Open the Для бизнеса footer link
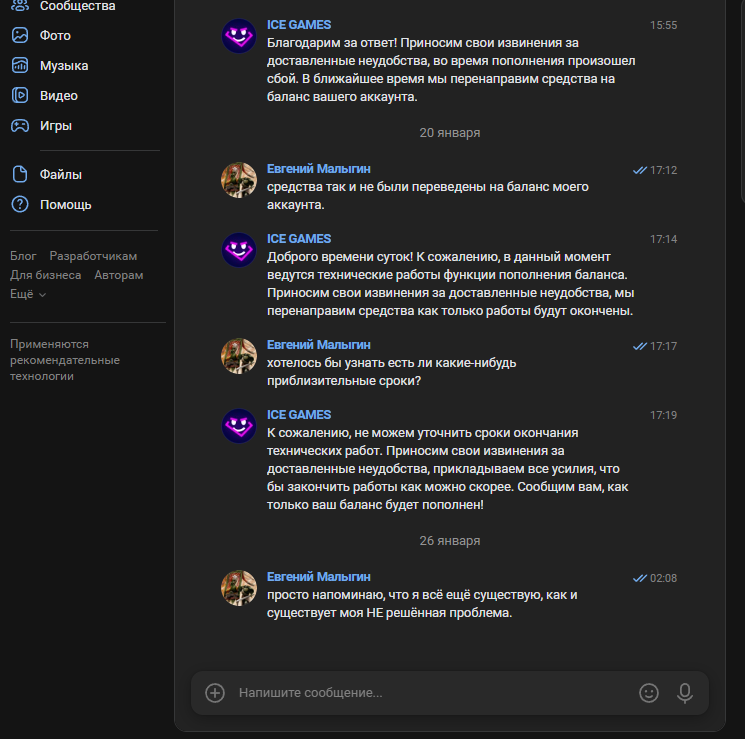Screen dimensions: 745x739 (x=46, y=275)
